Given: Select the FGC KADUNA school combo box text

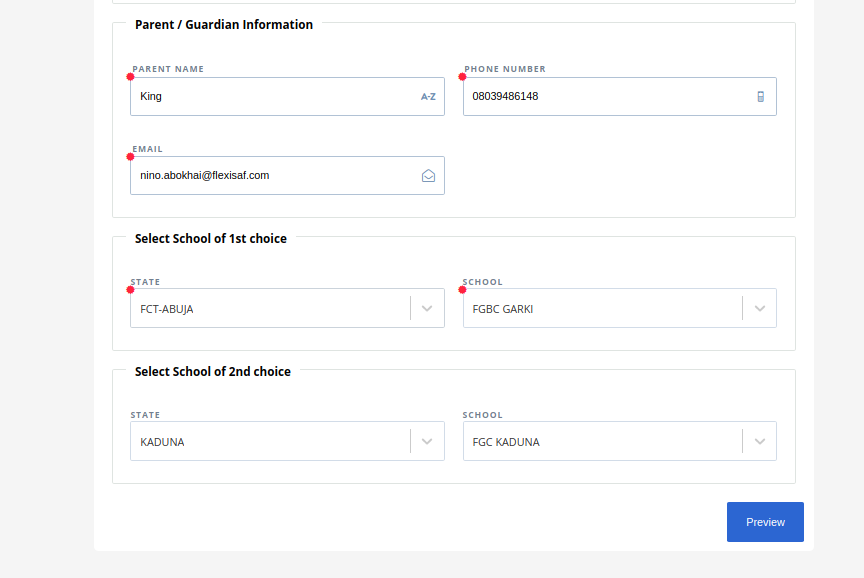Looking at the screenshot, I should (x=506, y=442).
